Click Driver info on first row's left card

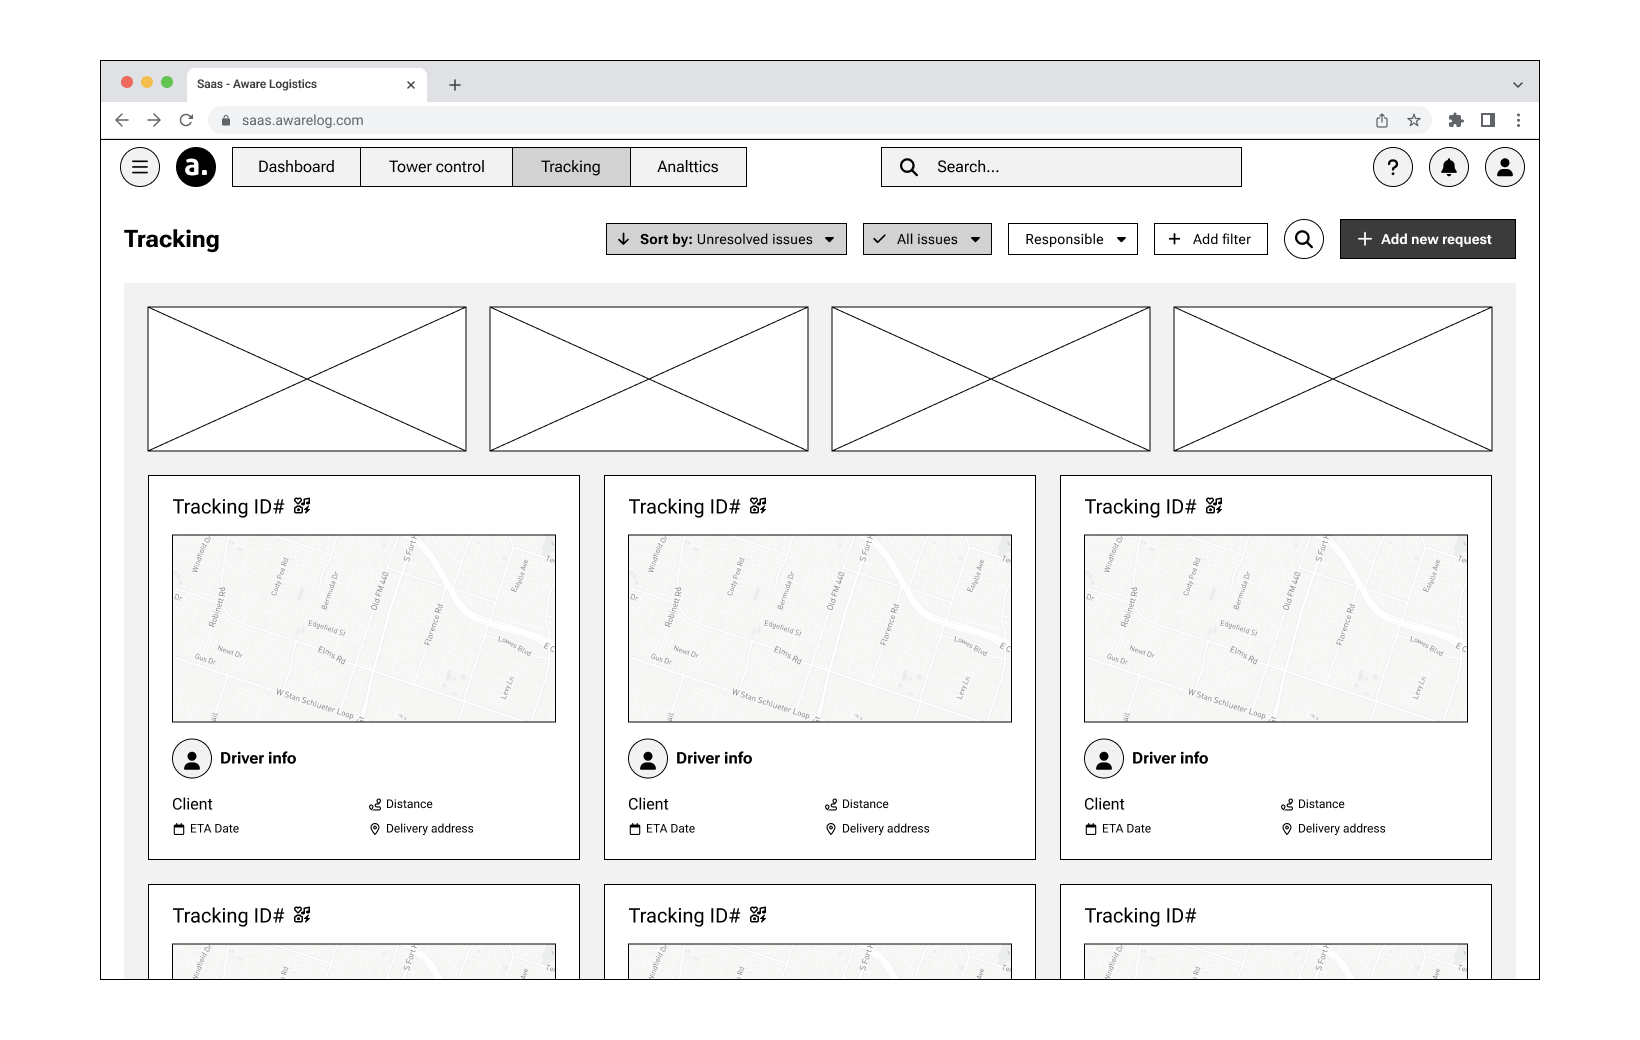(258, 759)
